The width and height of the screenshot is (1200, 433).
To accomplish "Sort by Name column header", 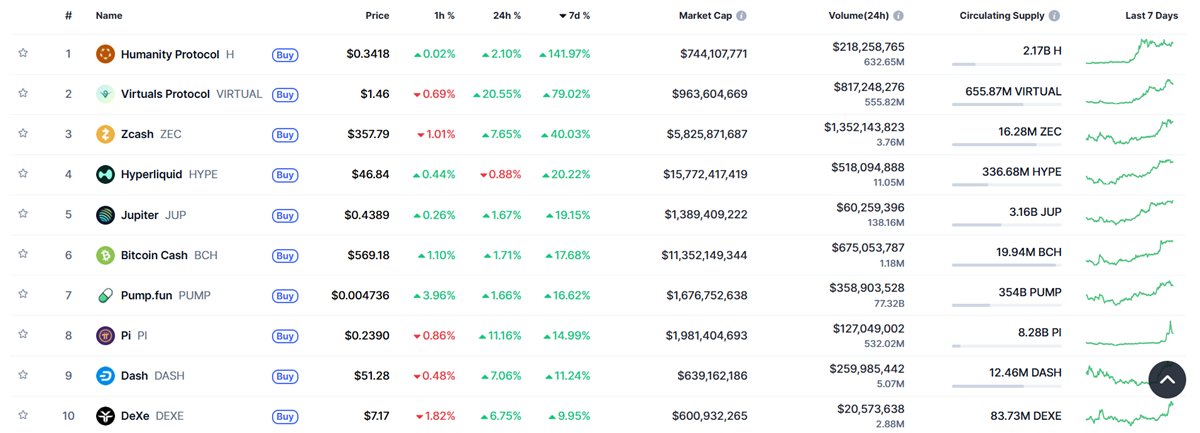I will (109, 16).
